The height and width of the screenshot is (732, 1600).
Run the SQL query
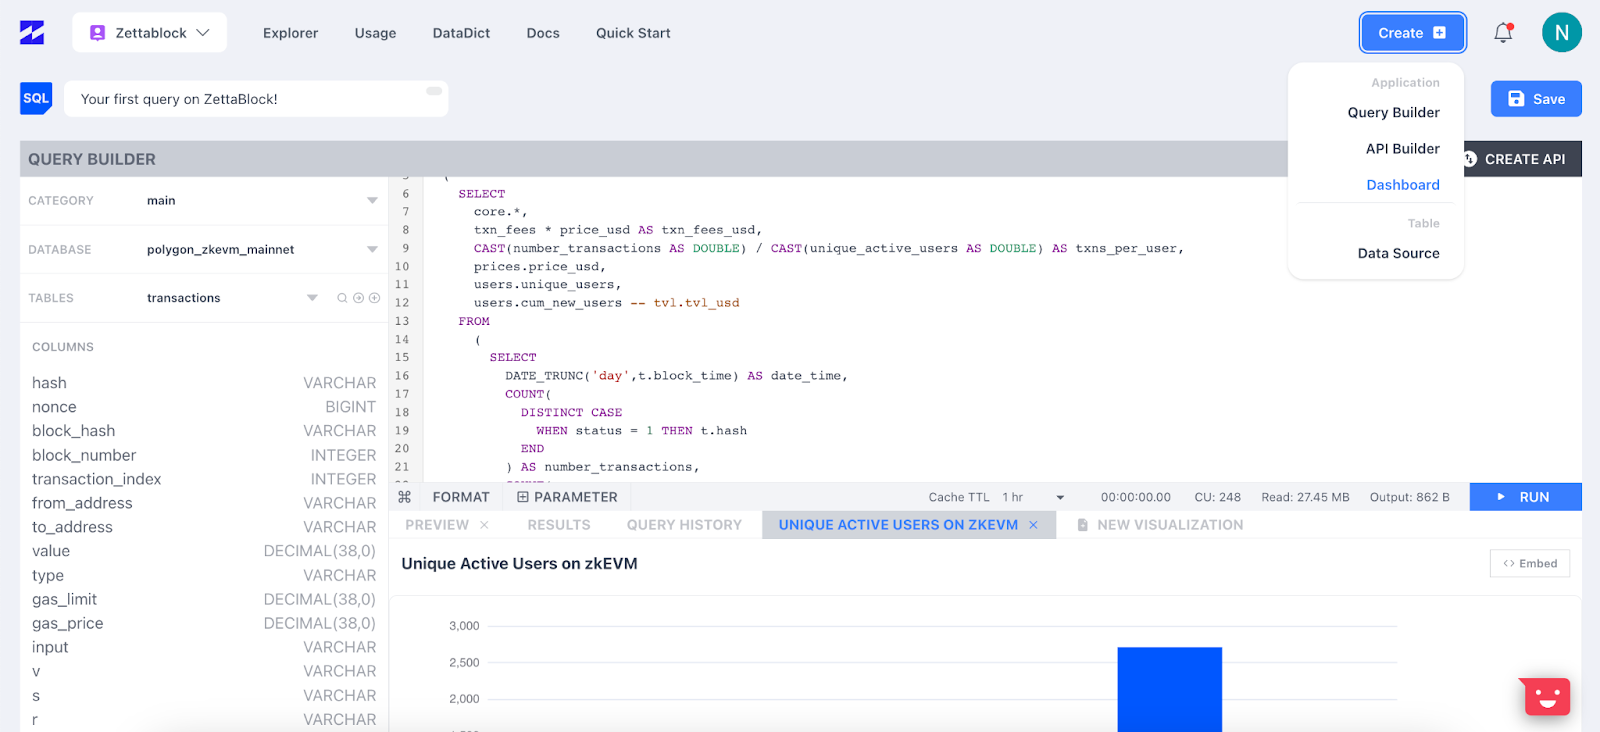pyautogui.click(x=1525, y=497)
